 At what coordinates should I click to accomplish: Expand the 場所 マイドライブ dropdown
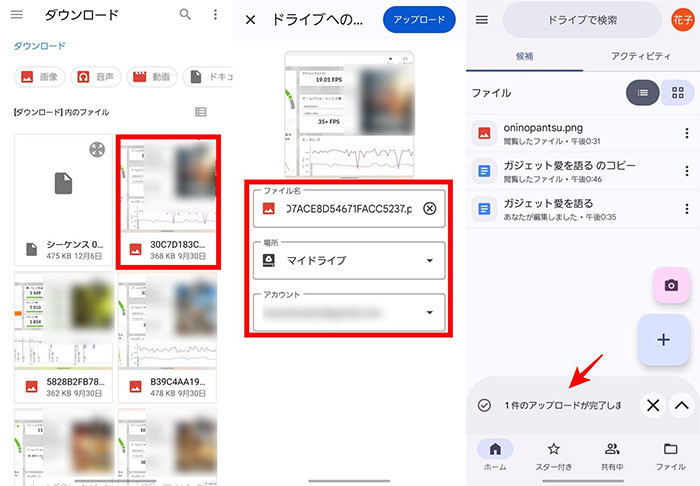349,260
